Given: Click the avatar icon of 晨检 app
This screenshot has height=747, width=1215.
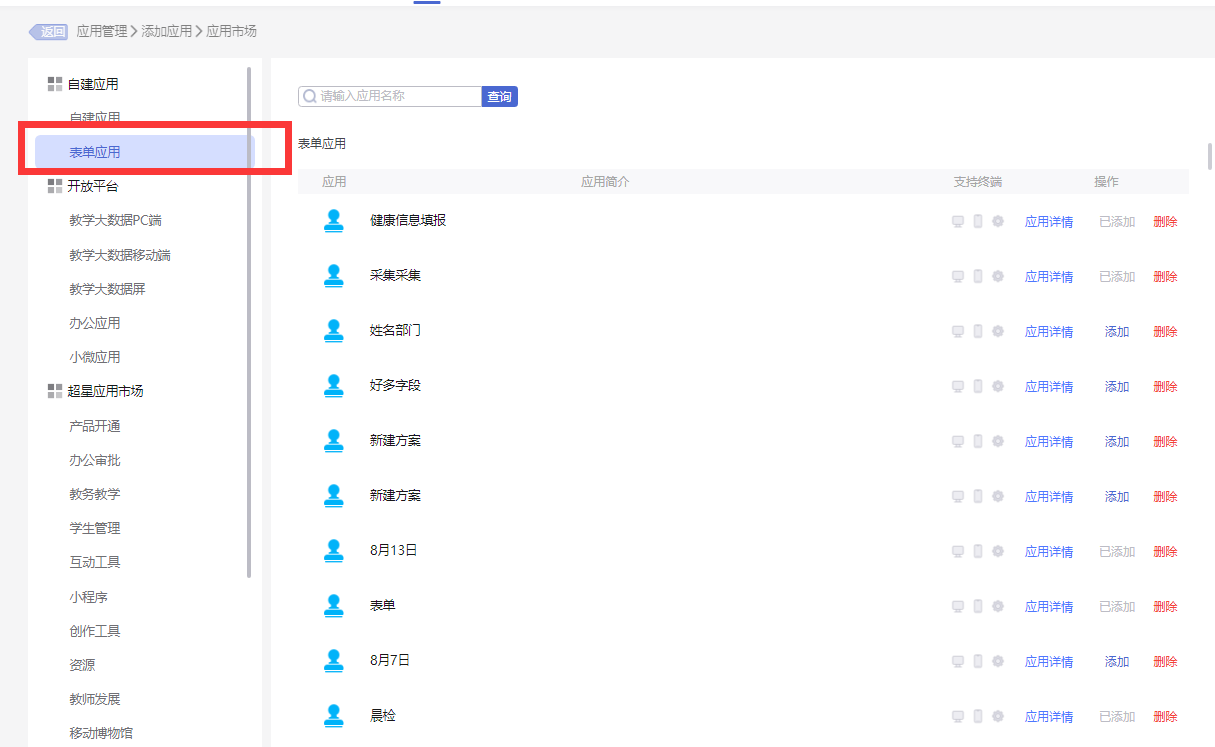Looking at the screenshot, I should 334,716.
